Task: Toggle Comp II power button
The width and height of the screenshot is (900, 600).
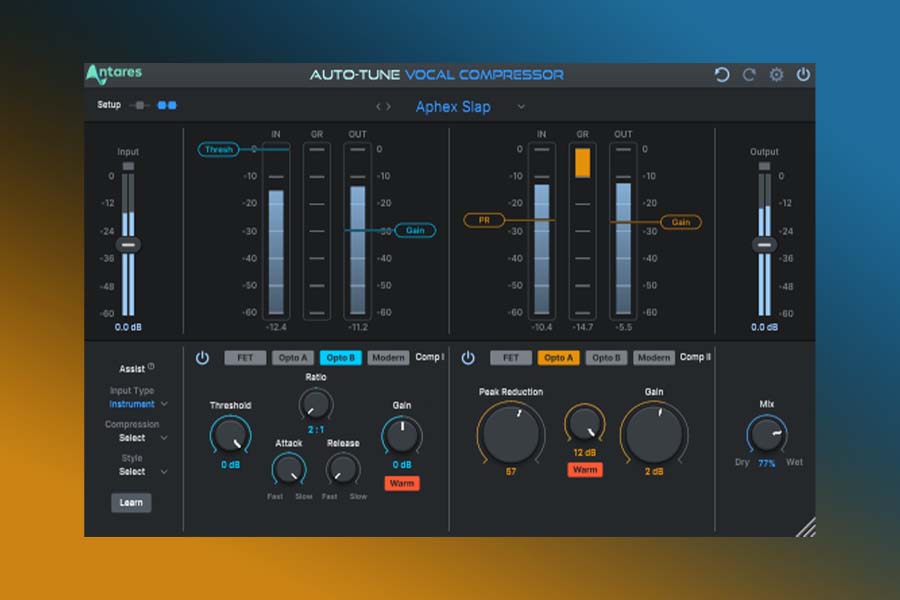Action: tap(468, 358)
